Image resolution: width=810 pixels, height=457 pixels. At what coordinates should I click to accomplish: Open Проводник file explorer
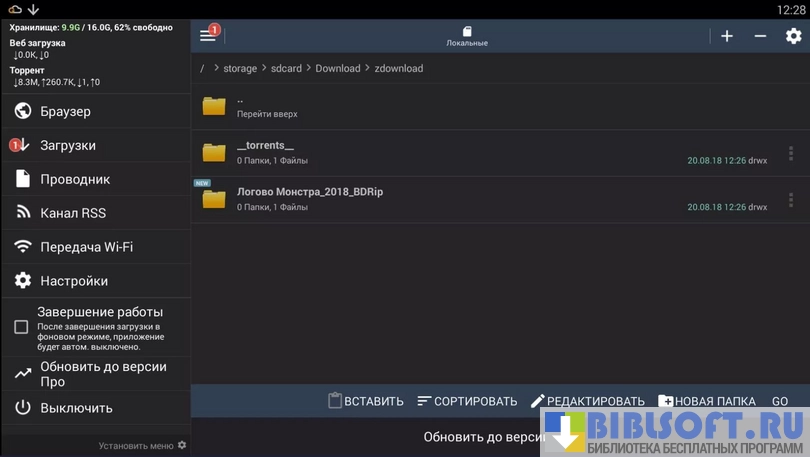(x=74, y=179)
